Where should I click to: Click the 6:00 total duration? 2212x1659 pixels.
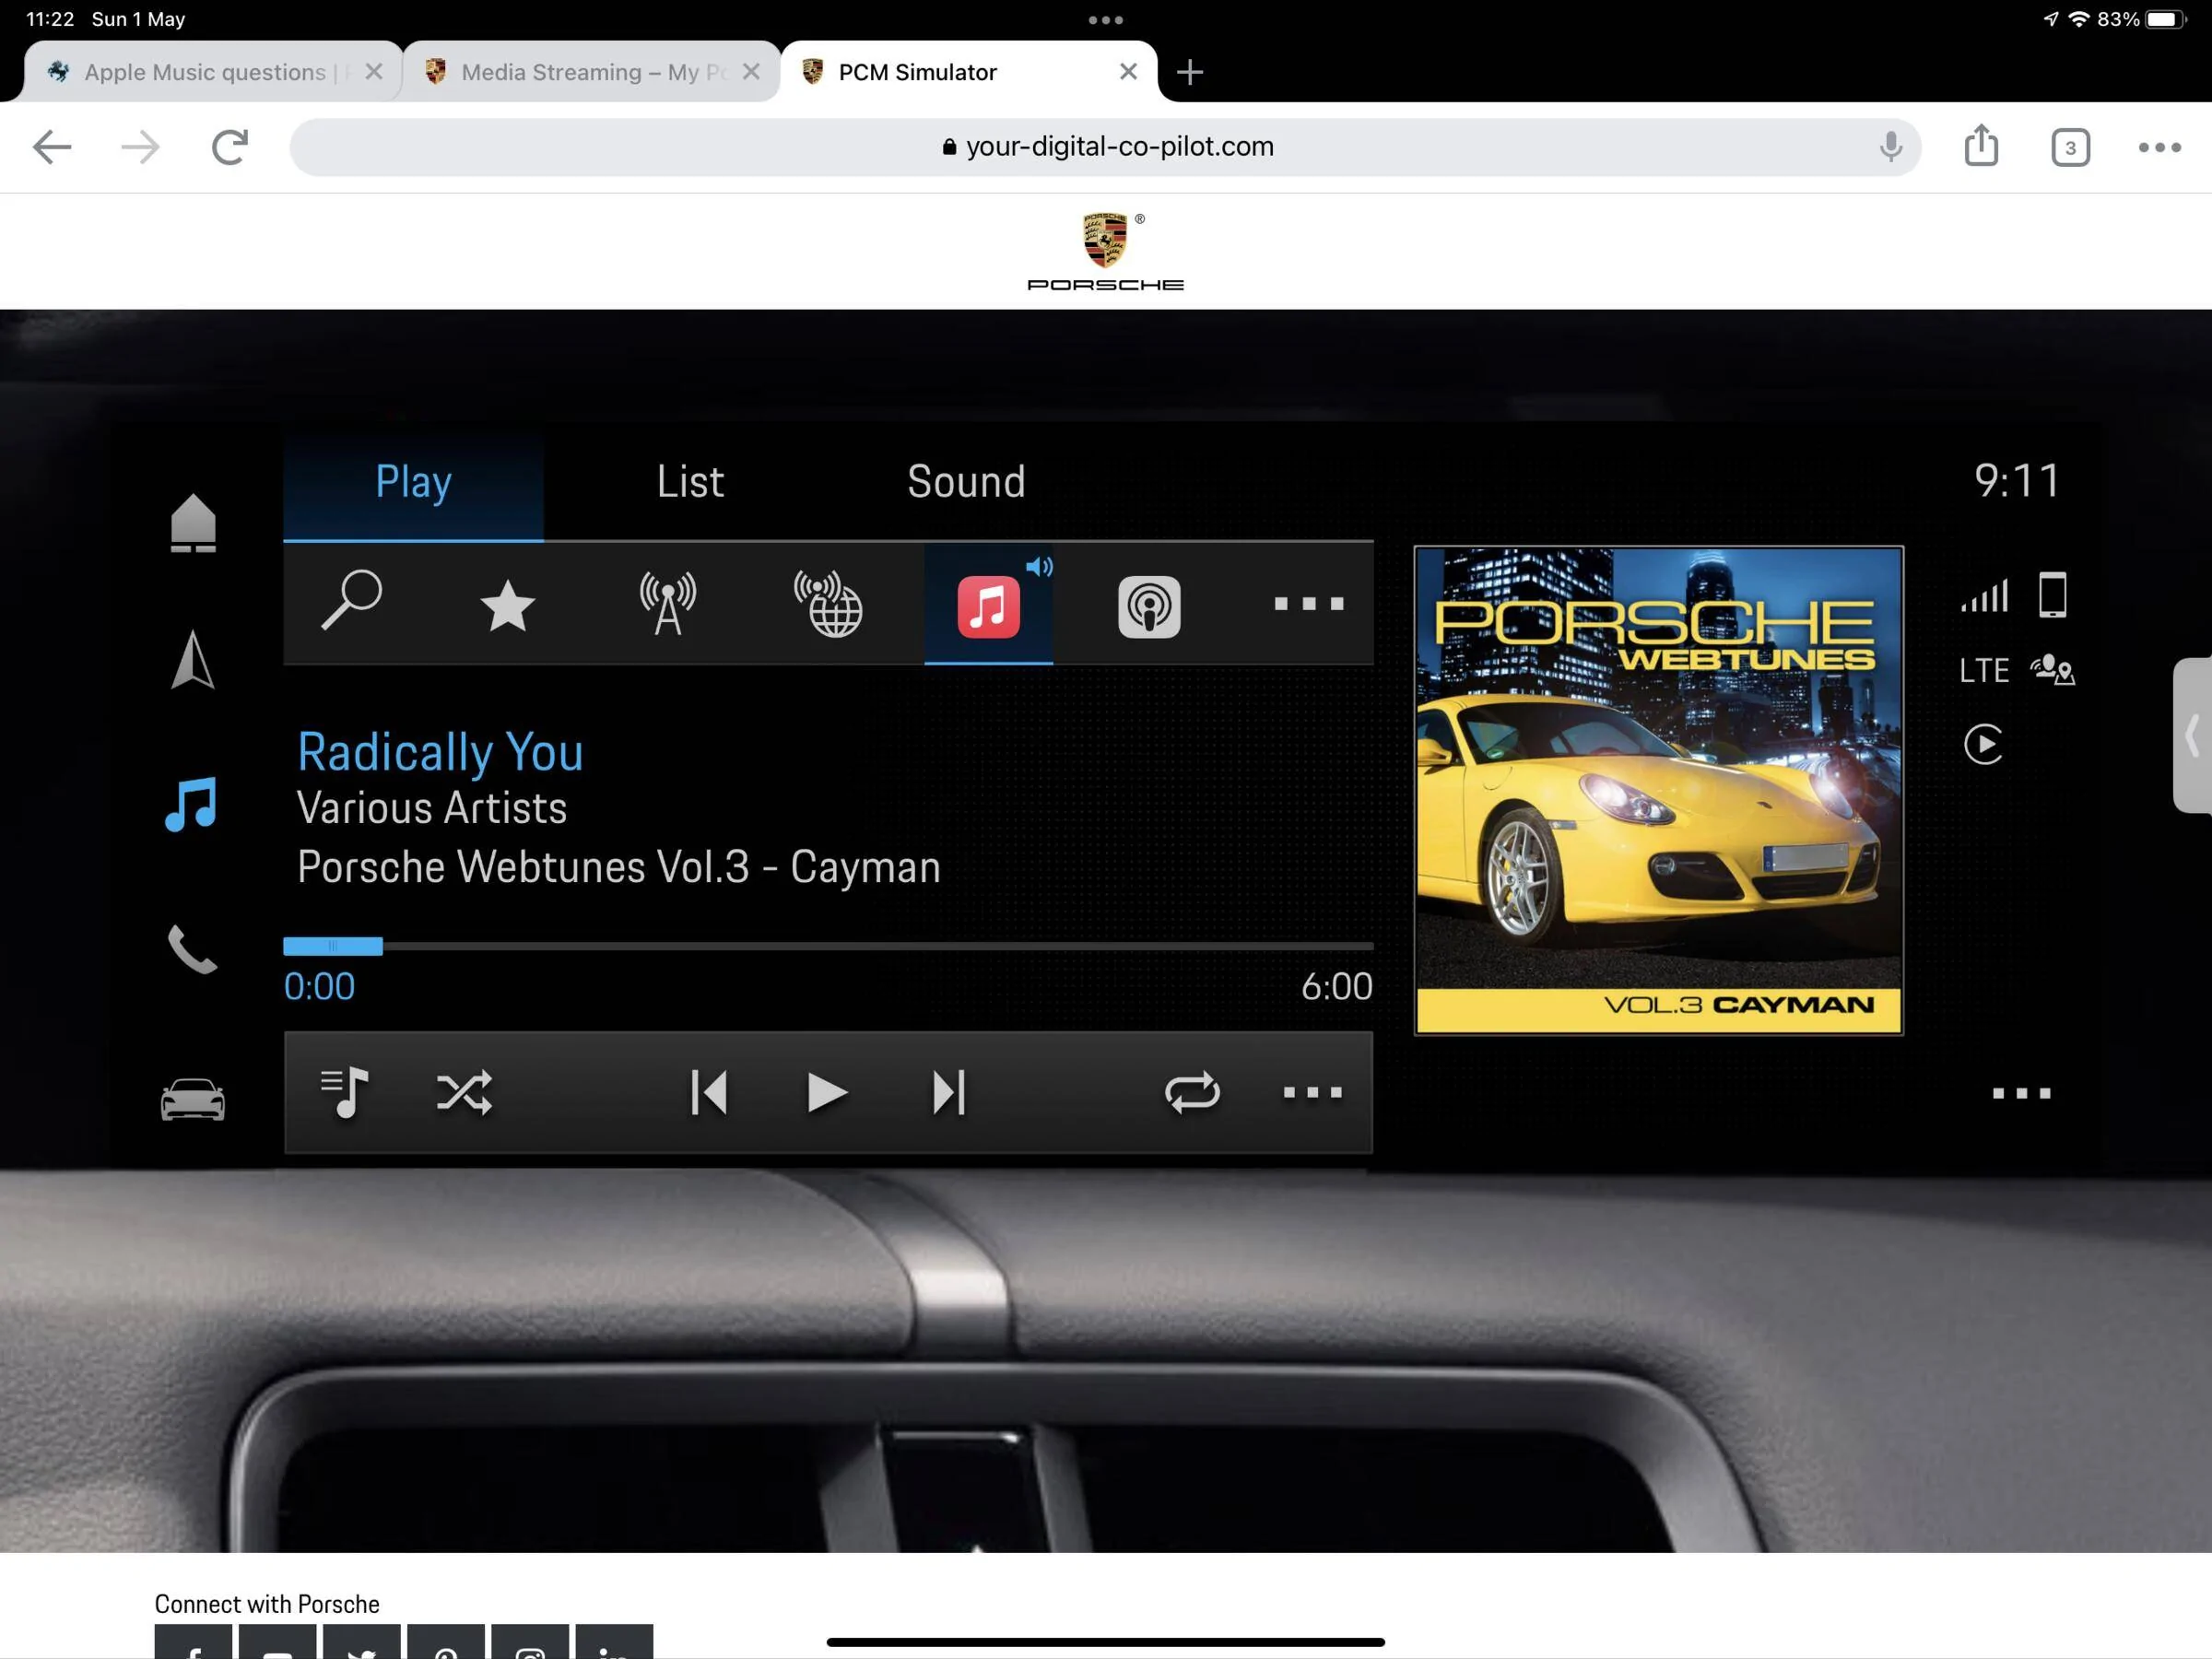tap(1336, 987)
